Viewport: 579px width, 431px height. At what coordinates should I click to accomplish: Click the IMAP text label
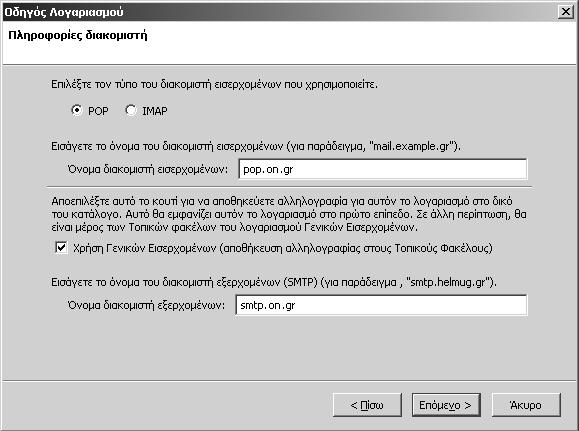155,111
